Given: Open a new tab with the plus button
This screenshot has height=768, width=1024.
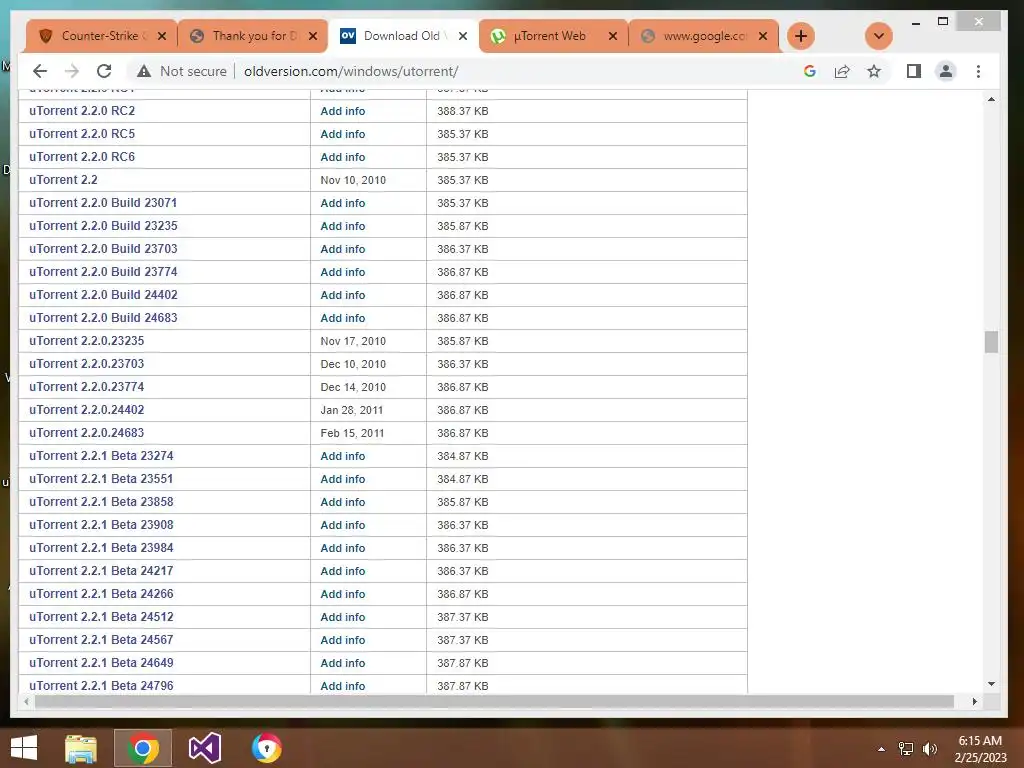Looking at the screenshot, I should click(801, 36).
